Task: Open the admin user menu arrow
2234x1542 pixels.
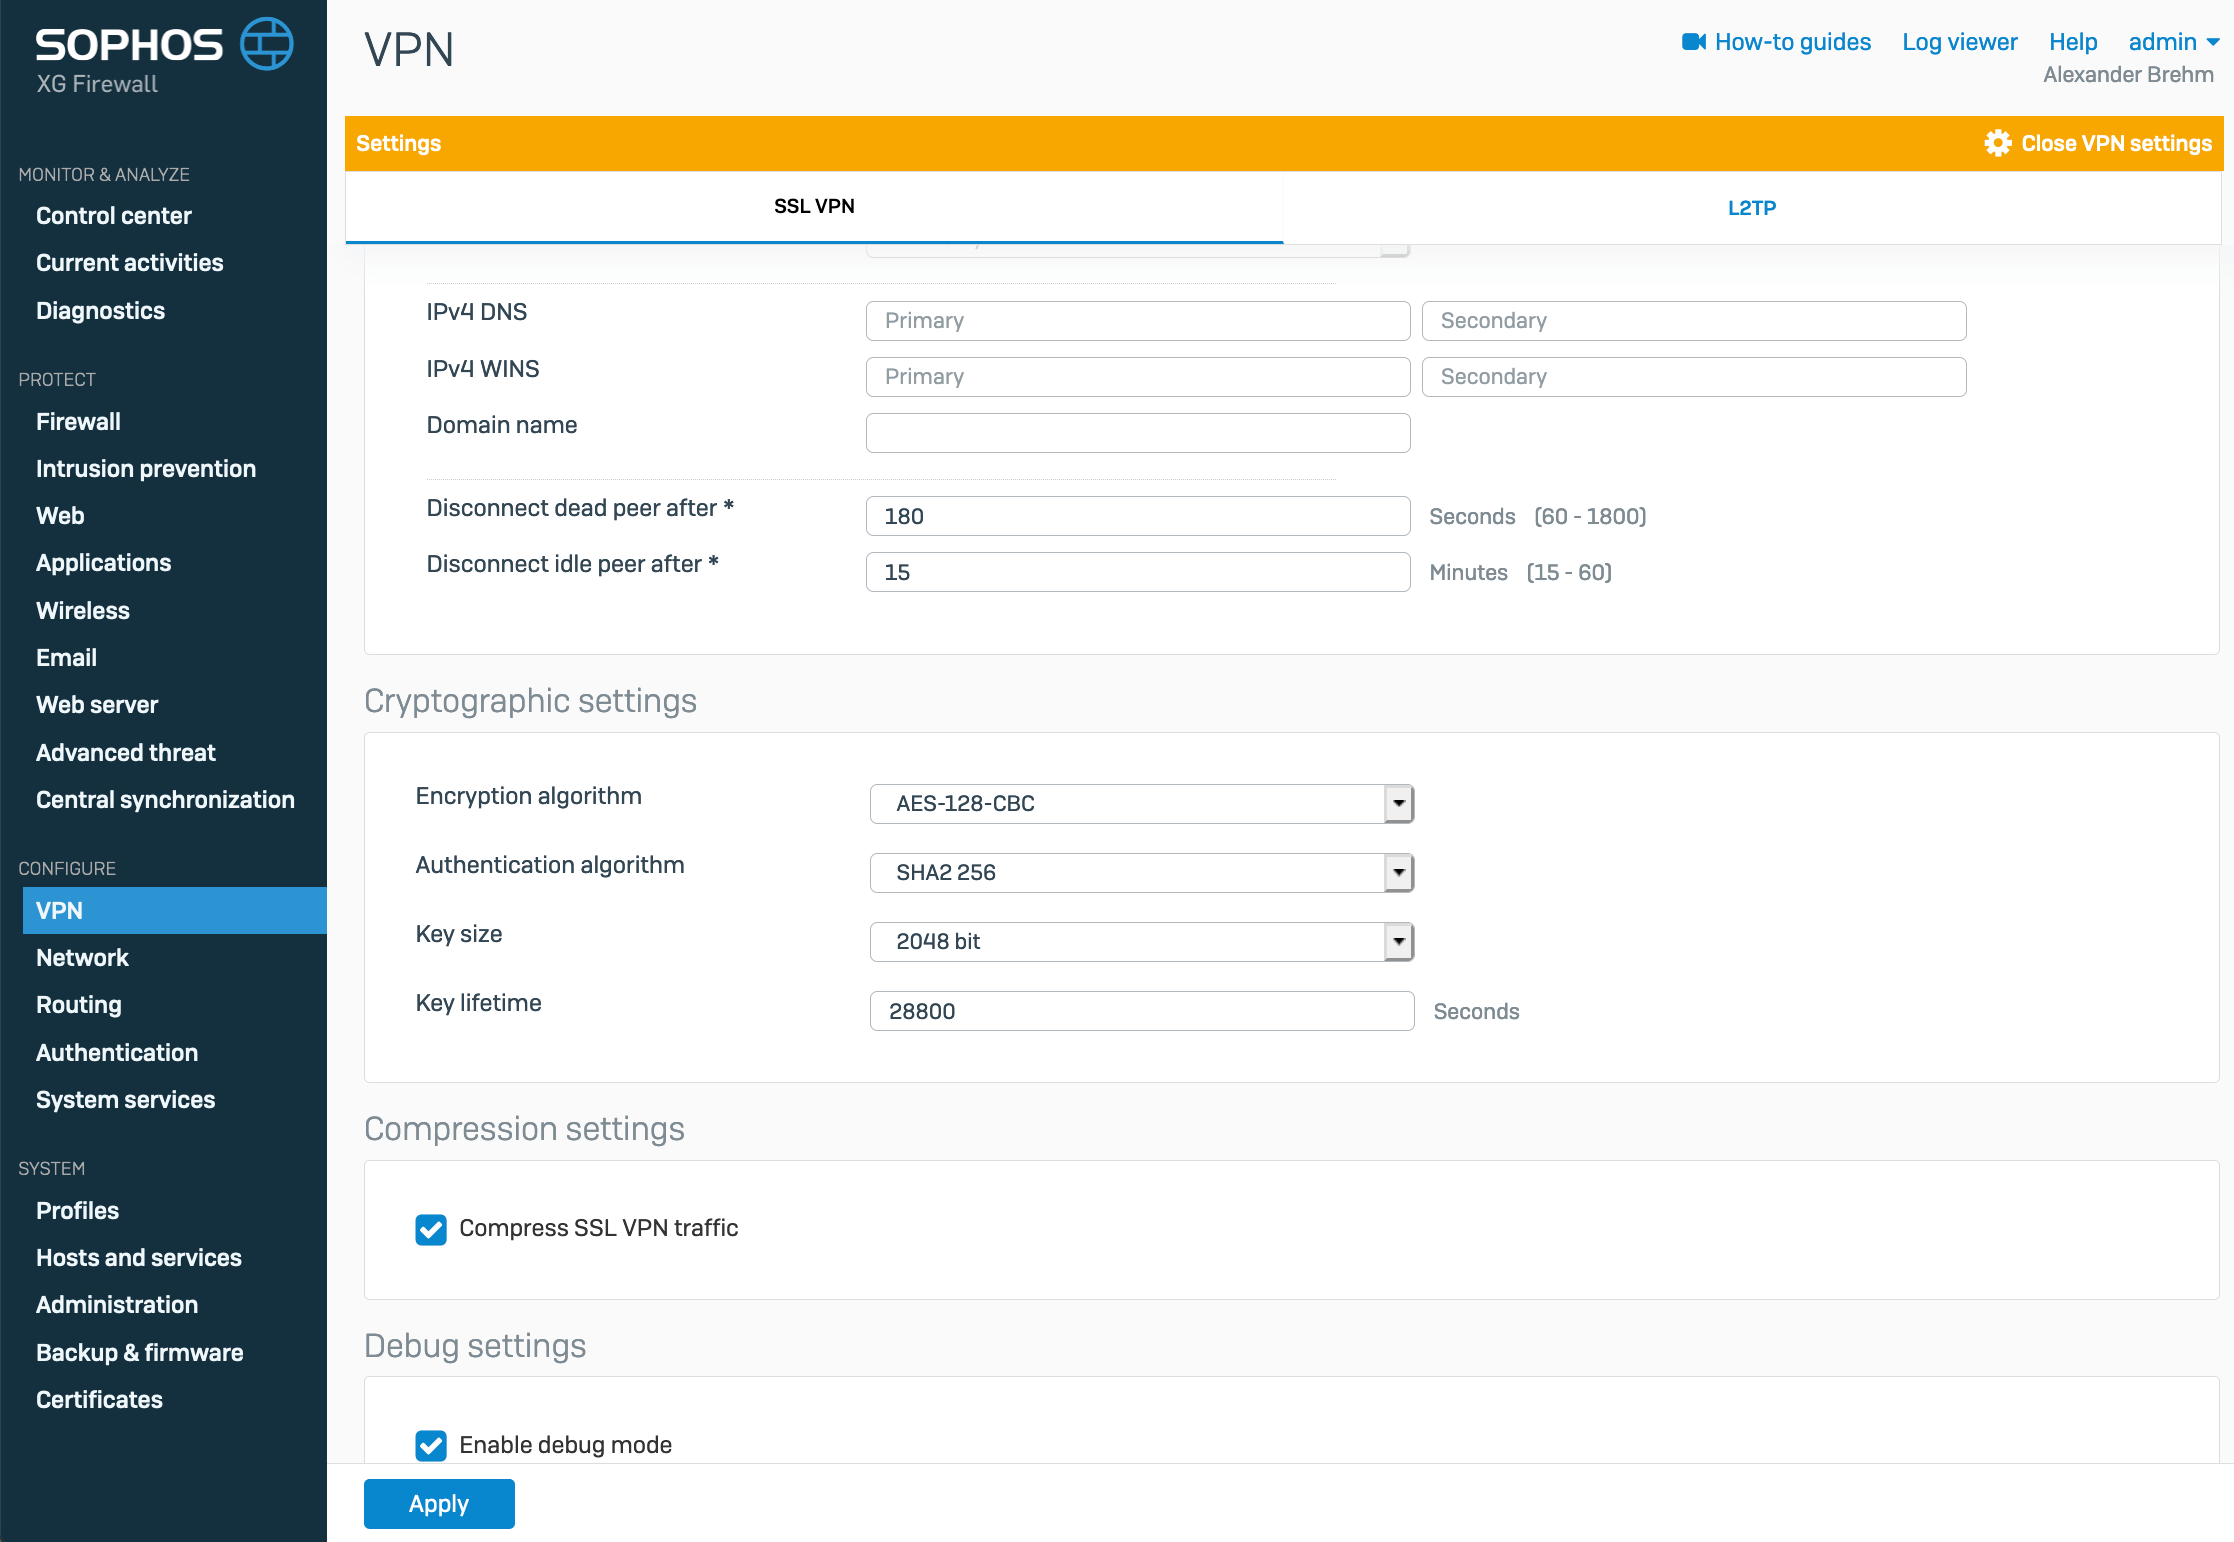Action: point(2213,42)
